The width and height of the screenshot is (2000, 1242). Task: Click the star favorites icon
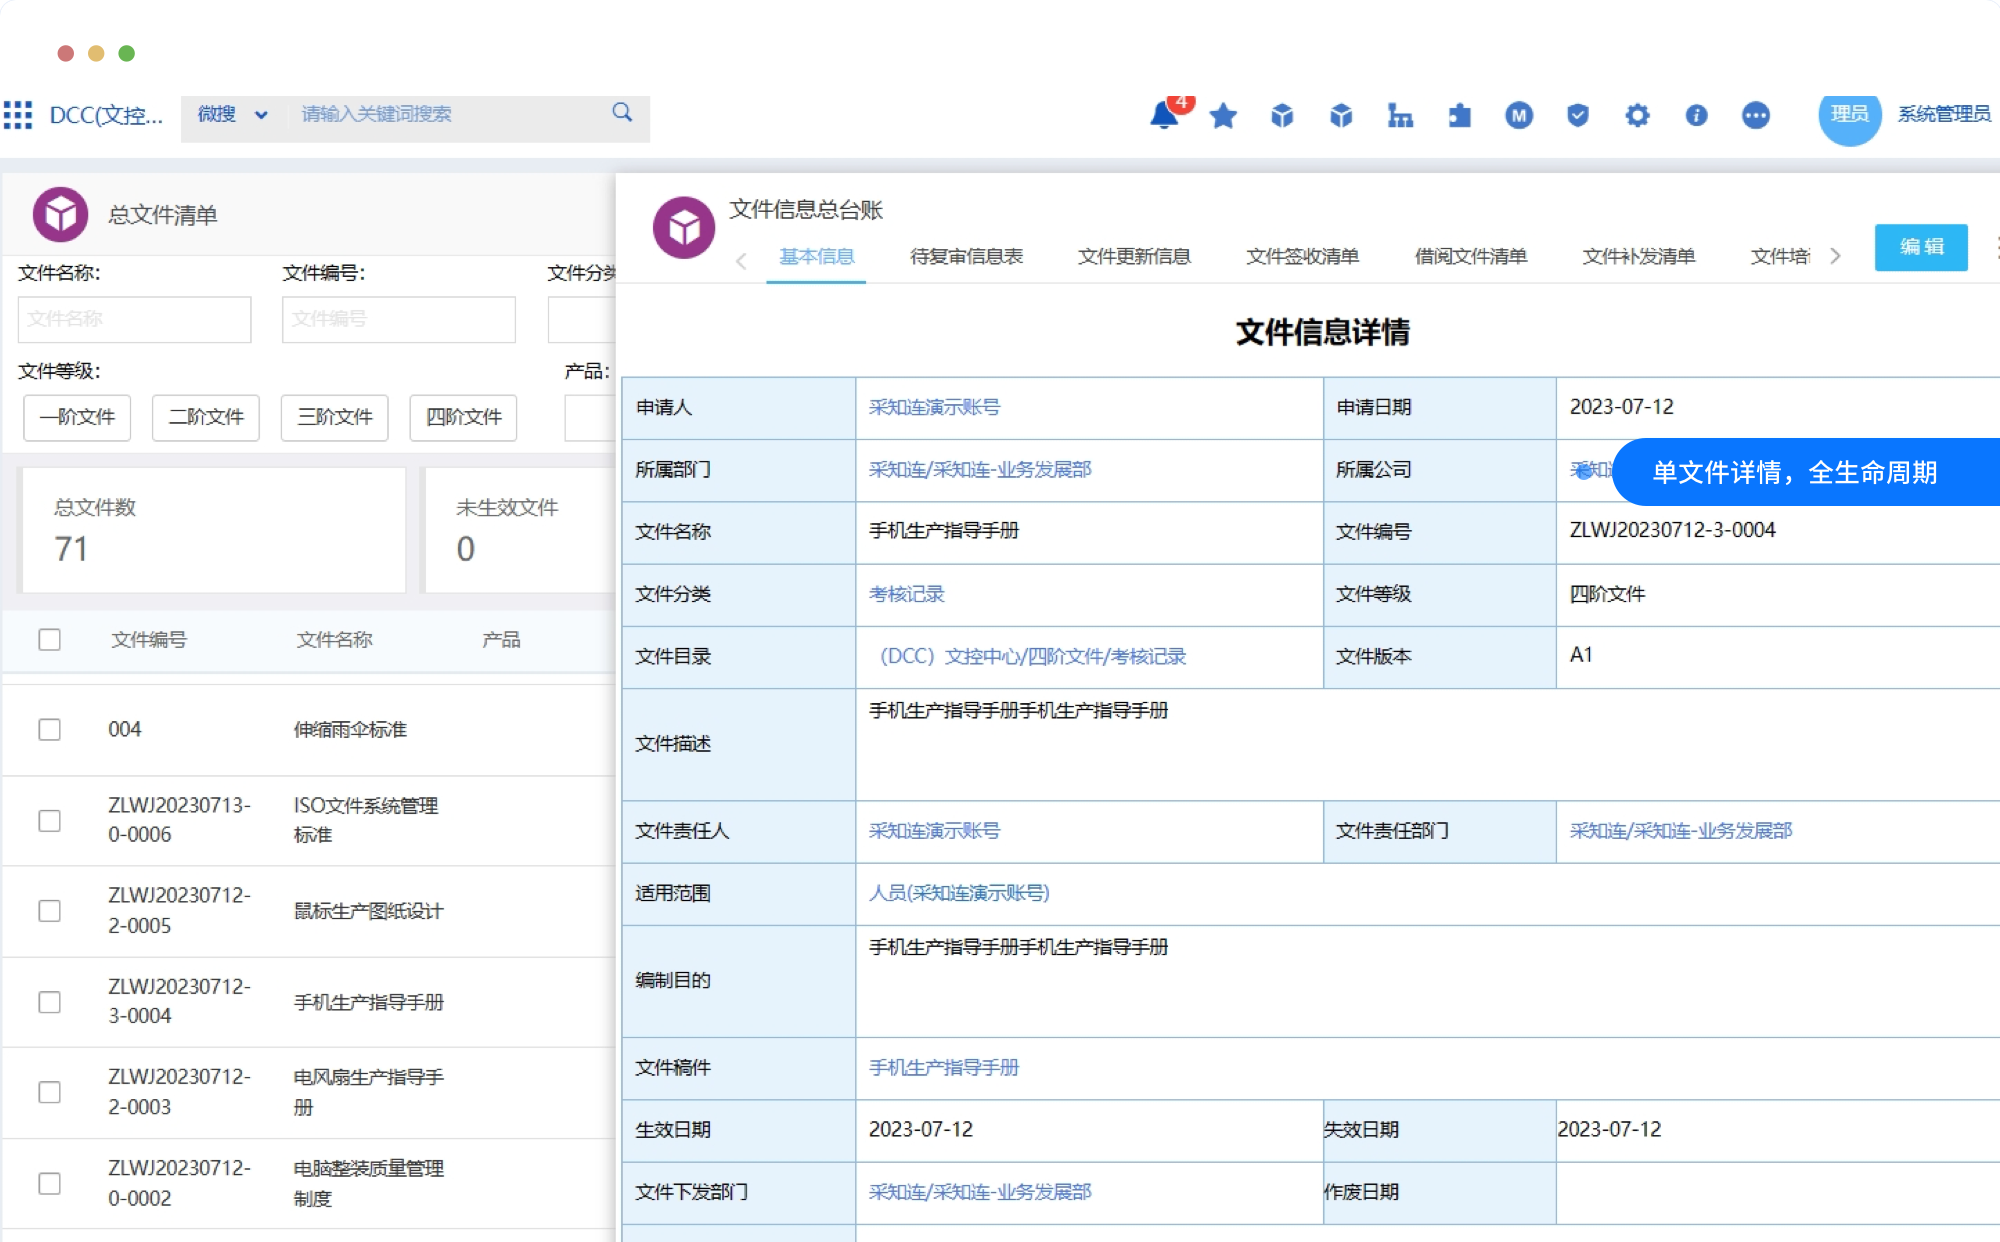pyautogui.click(x=1223, y=116)
